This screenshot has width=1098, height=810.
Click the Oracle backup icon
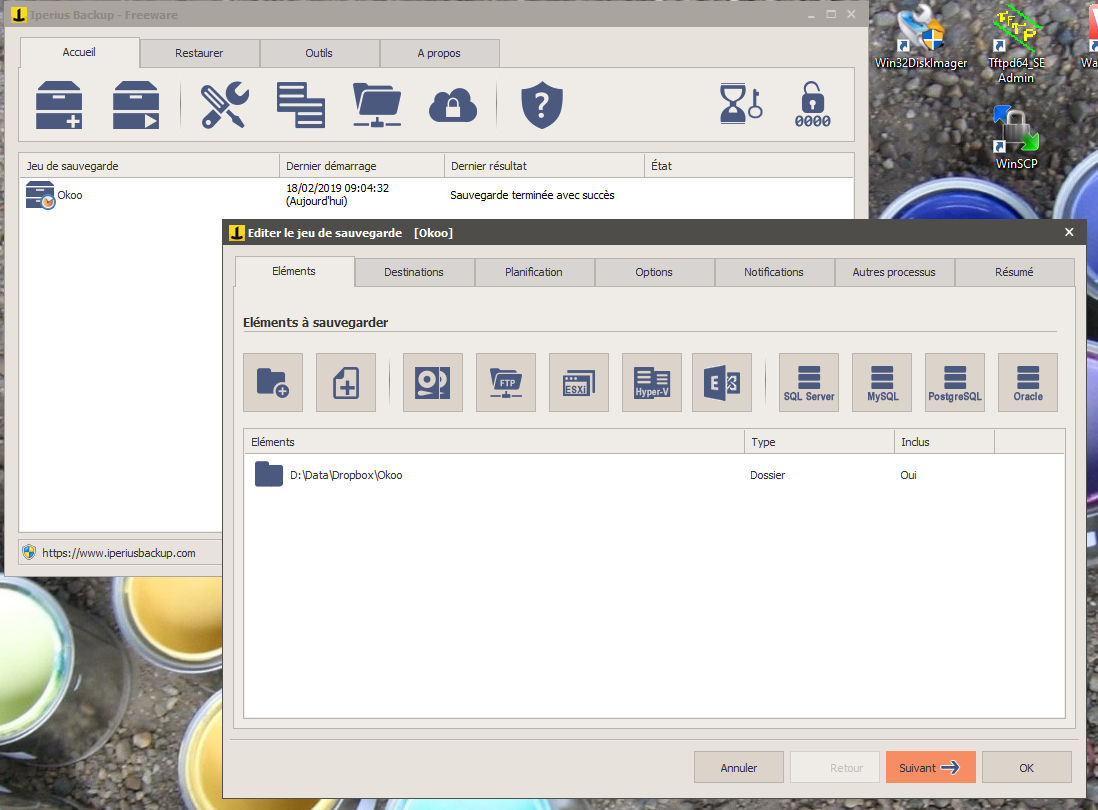click(1028, 382)
